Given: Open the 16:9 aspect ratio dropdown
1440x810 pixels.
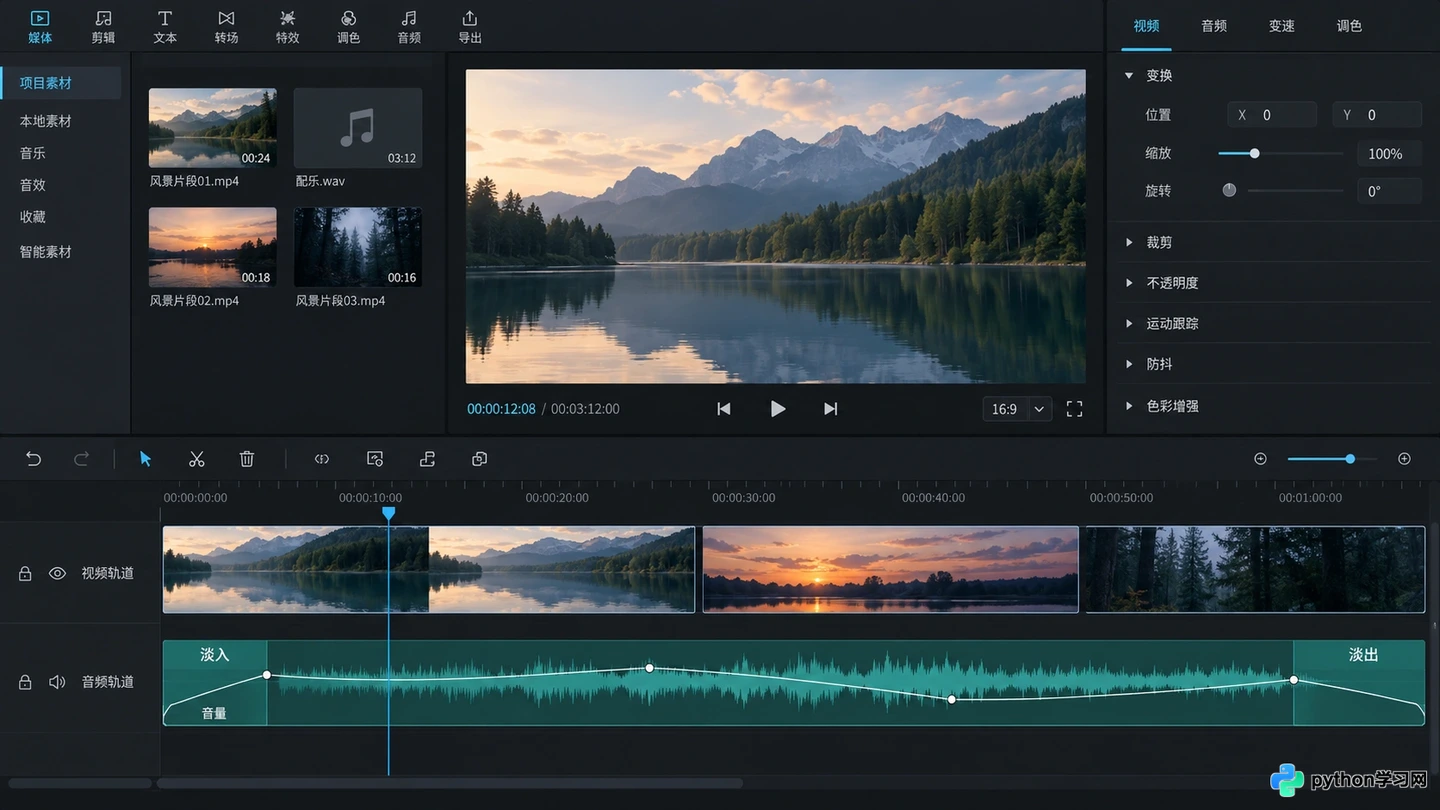Looking at the screenshot, I should click(1017, 409).
